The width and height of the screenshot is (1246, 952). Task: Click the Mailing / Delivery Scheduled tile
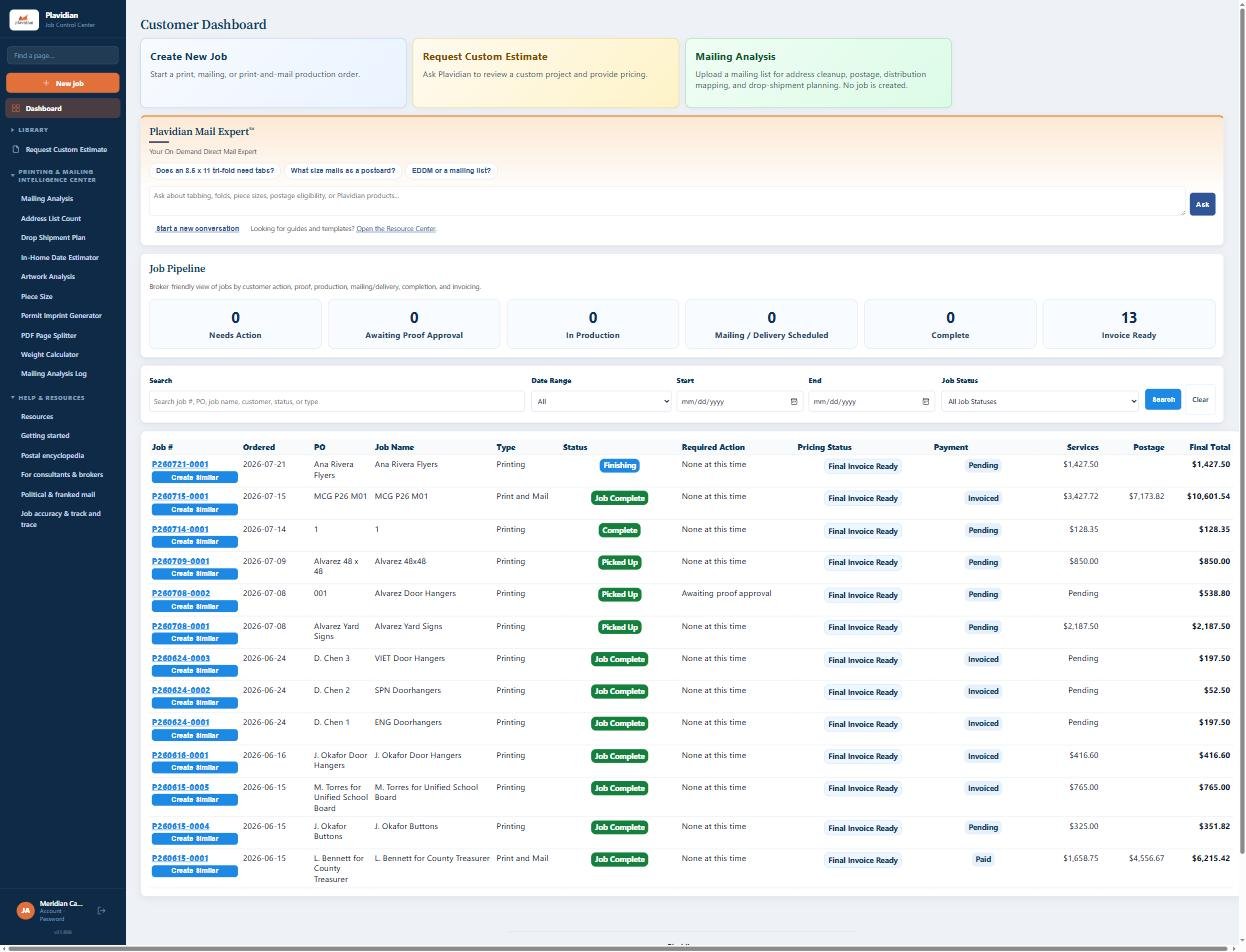(771, 324)
